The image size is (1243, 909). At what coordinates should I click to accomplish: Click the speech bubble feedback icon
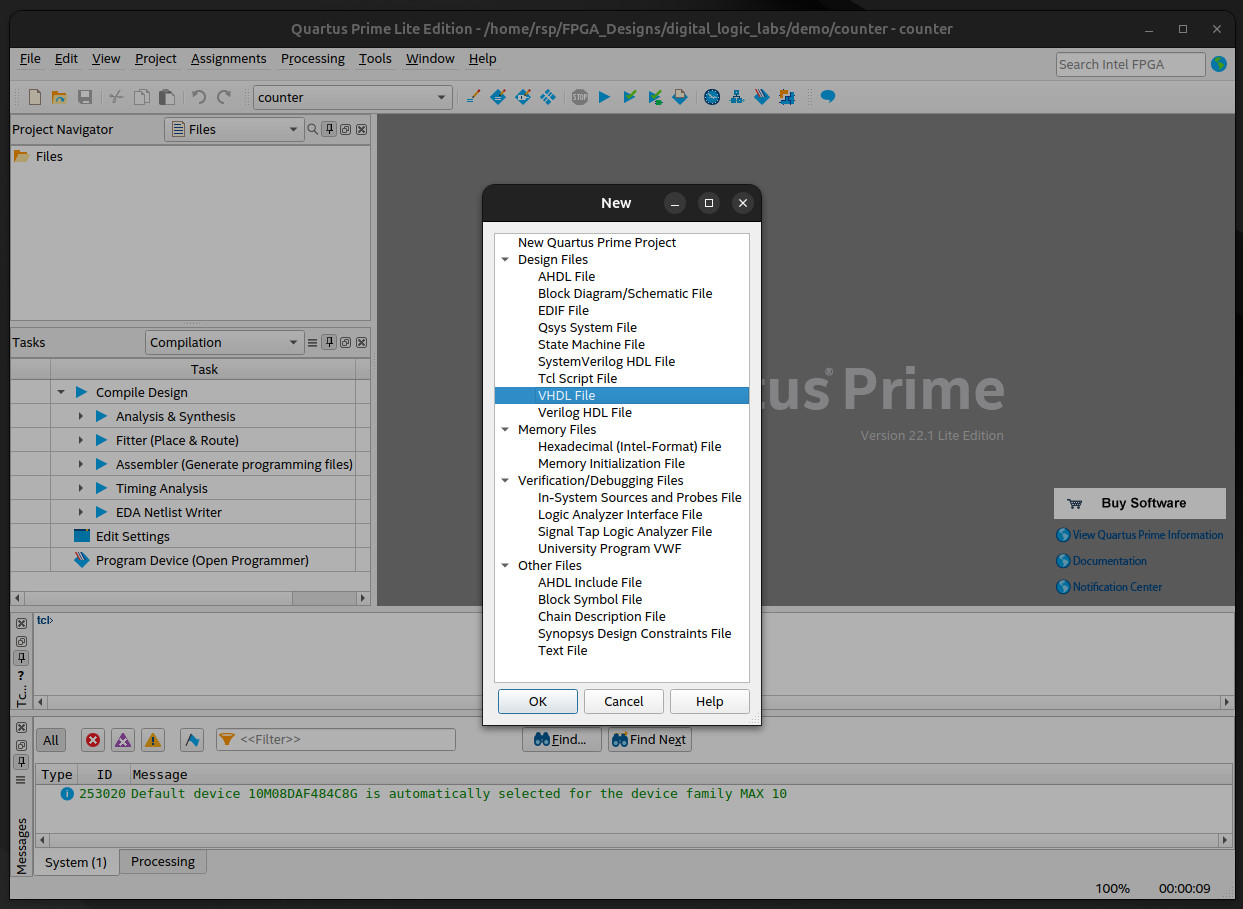click(x=828, y=97)
